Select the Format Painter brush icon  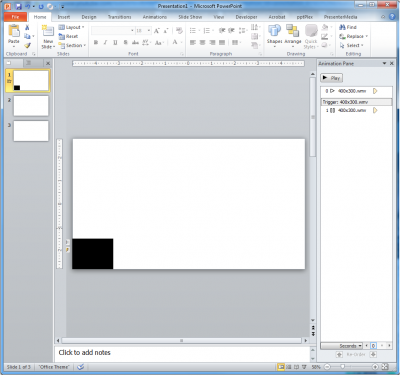[28, 45]
